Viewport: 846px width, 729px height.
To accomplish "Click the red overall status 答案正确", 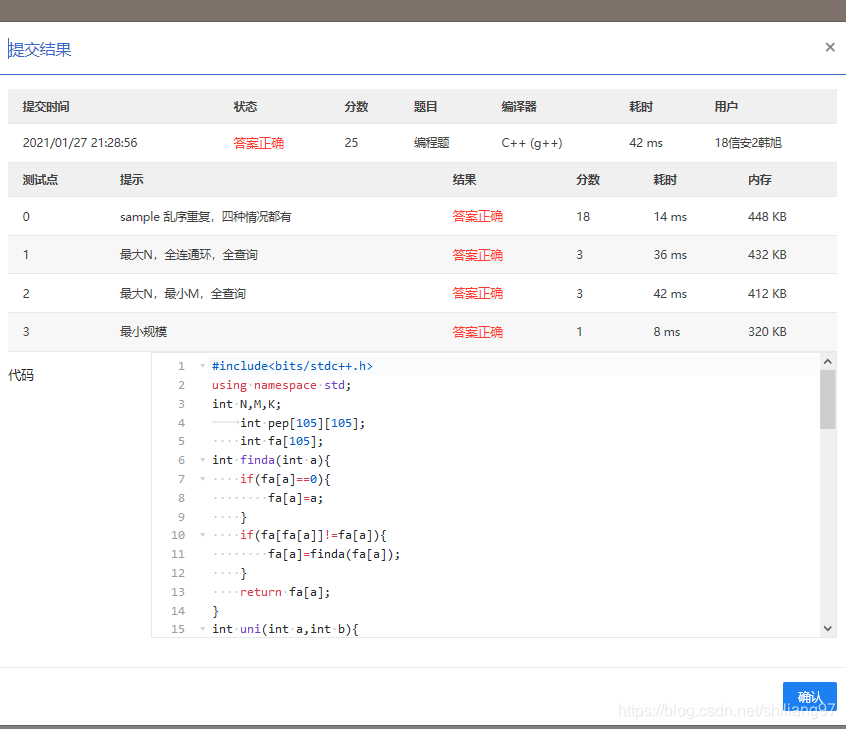I will 258,142.
